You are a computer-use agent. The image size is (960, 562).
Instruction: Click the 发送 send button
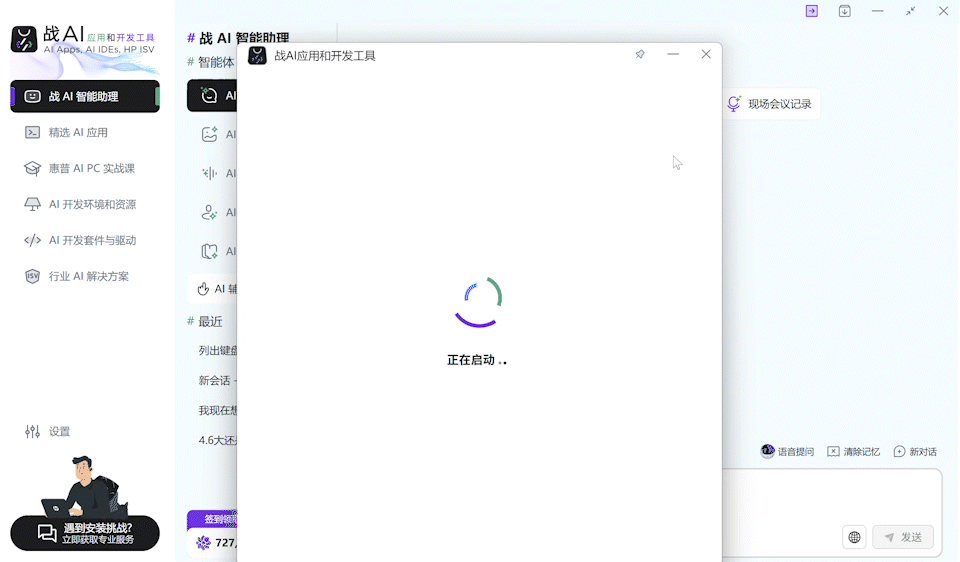coord(903,538)
